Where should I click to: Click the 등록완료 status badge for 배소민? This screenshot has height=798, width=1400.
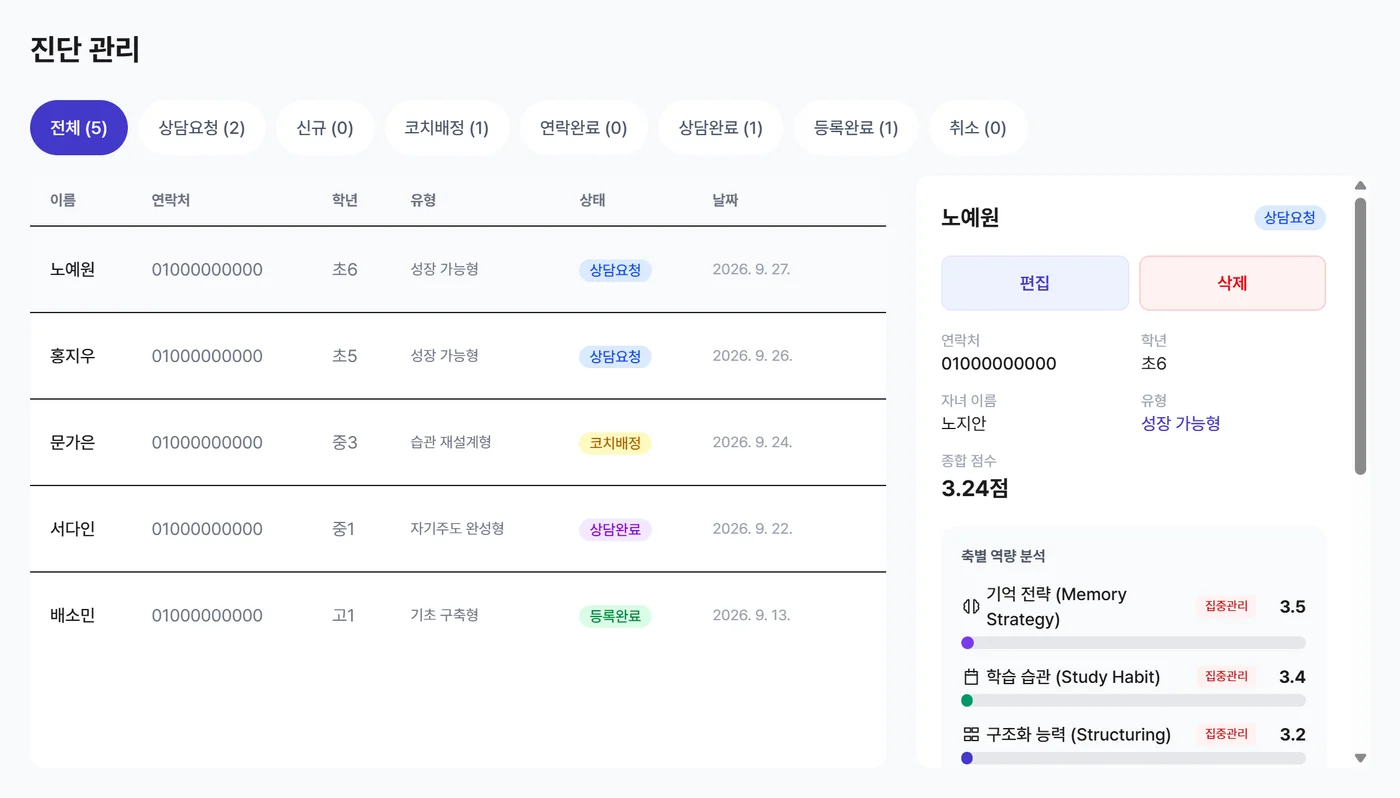click(x=615, y=616)
